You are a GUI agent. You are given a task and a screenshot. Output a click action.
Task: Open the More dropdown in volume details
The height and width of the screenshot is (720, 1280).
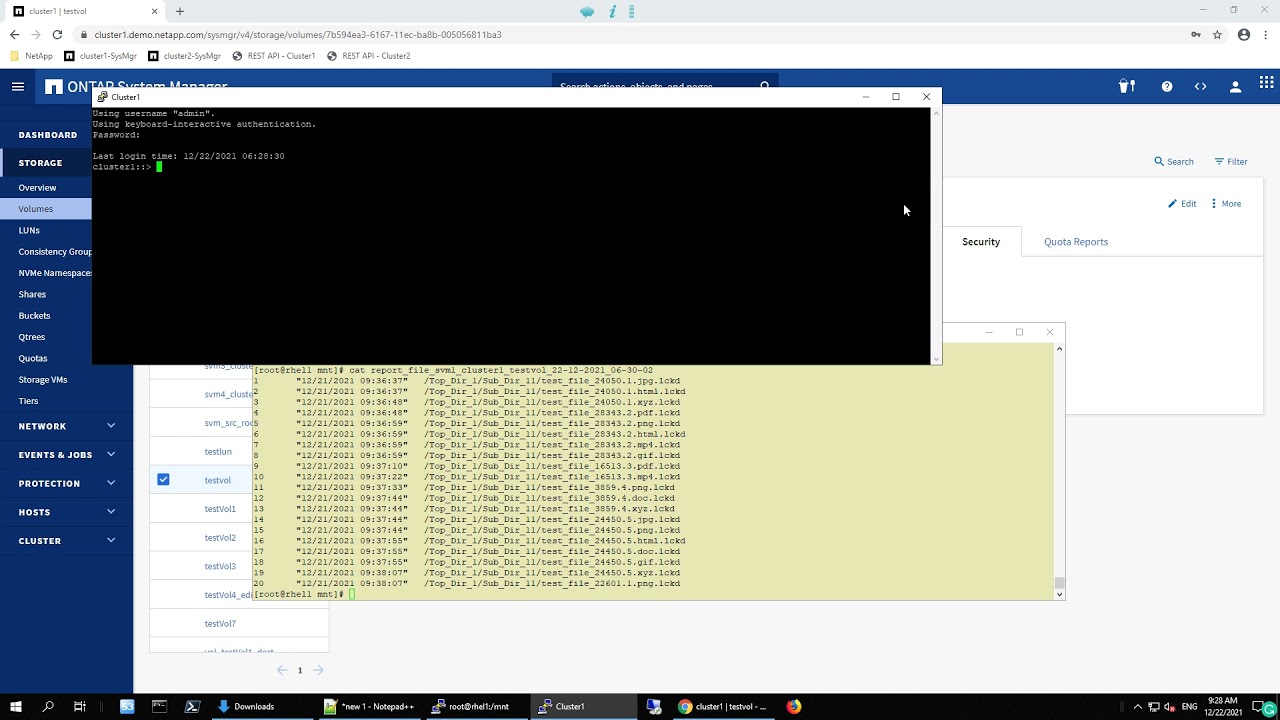click(1226, 204)
